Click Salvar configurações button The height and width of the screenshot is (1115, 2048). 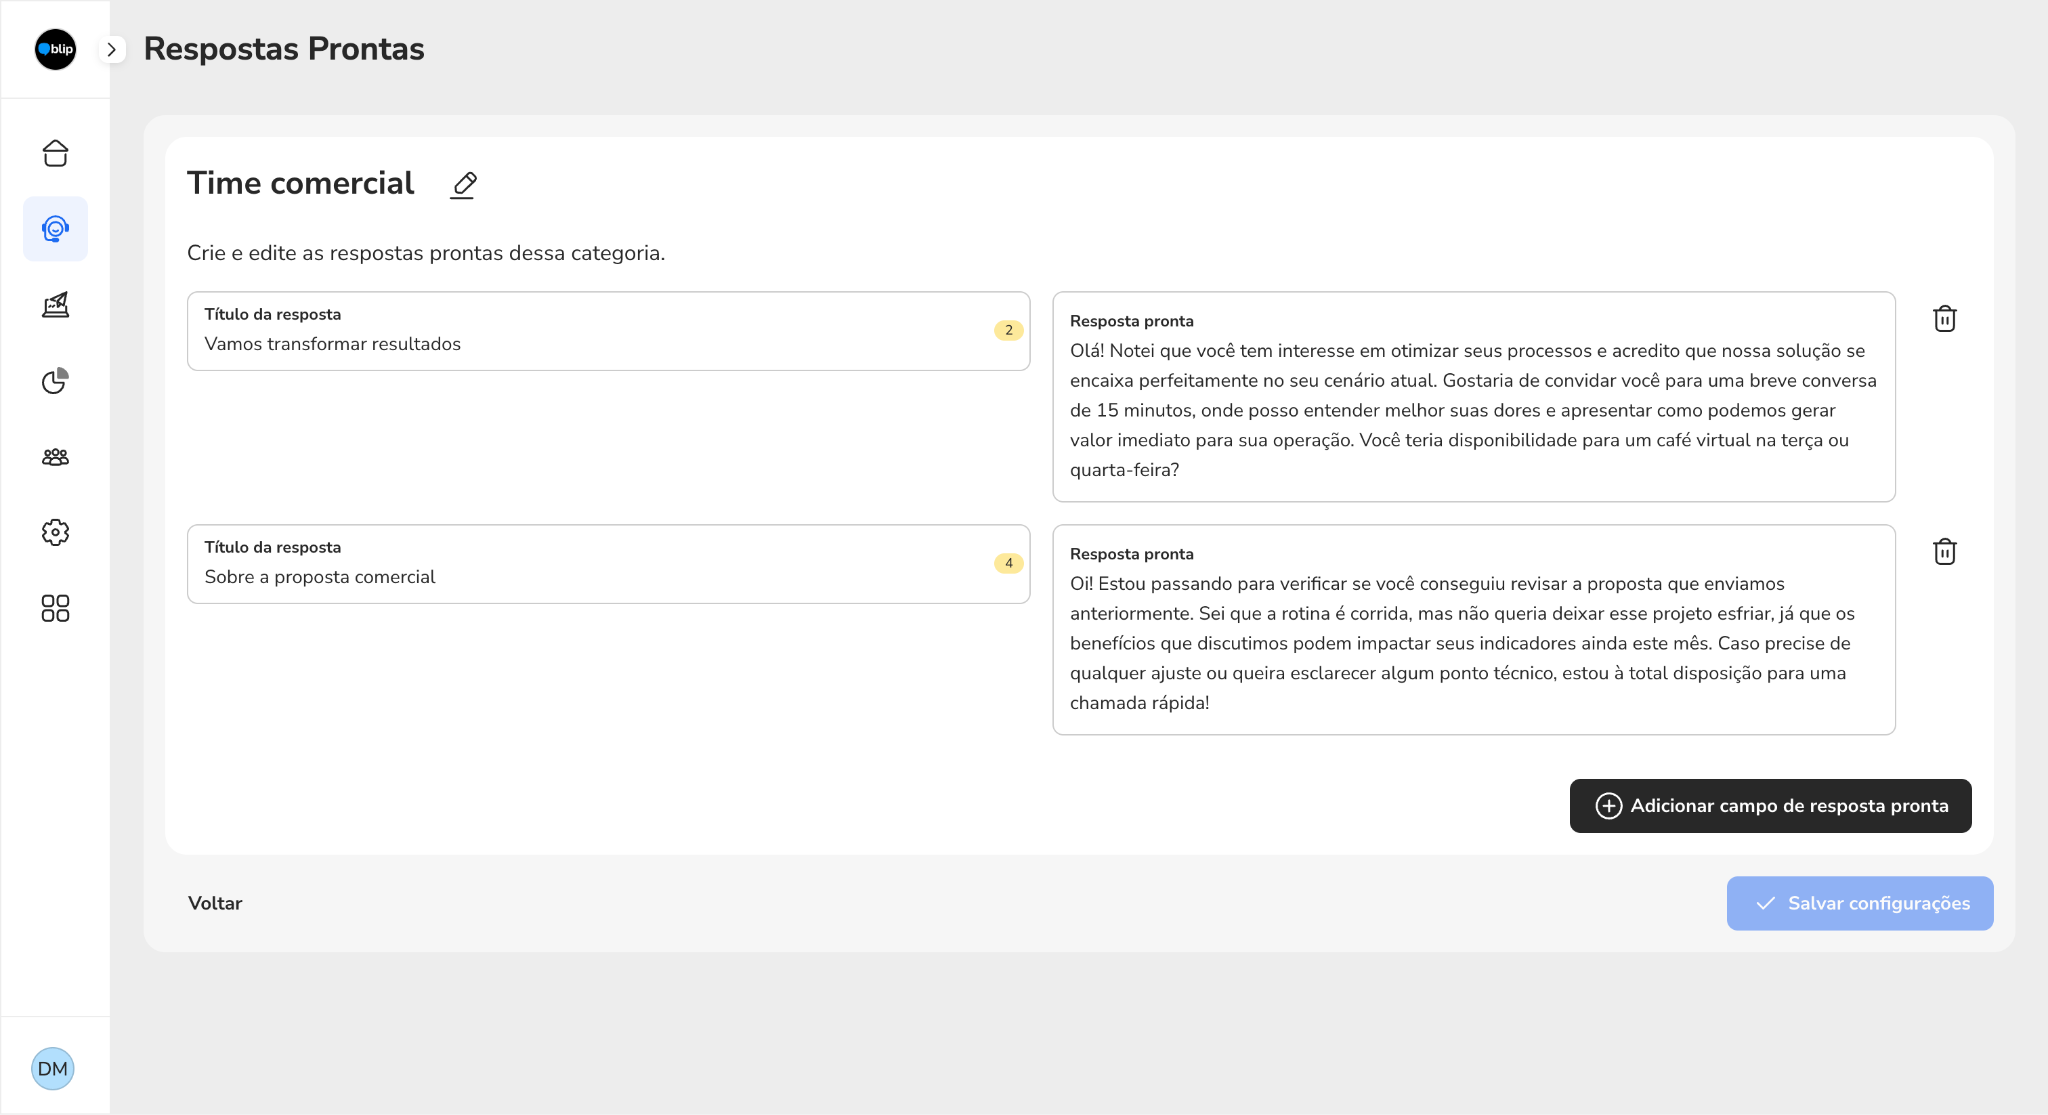(x=1859, y=904)
